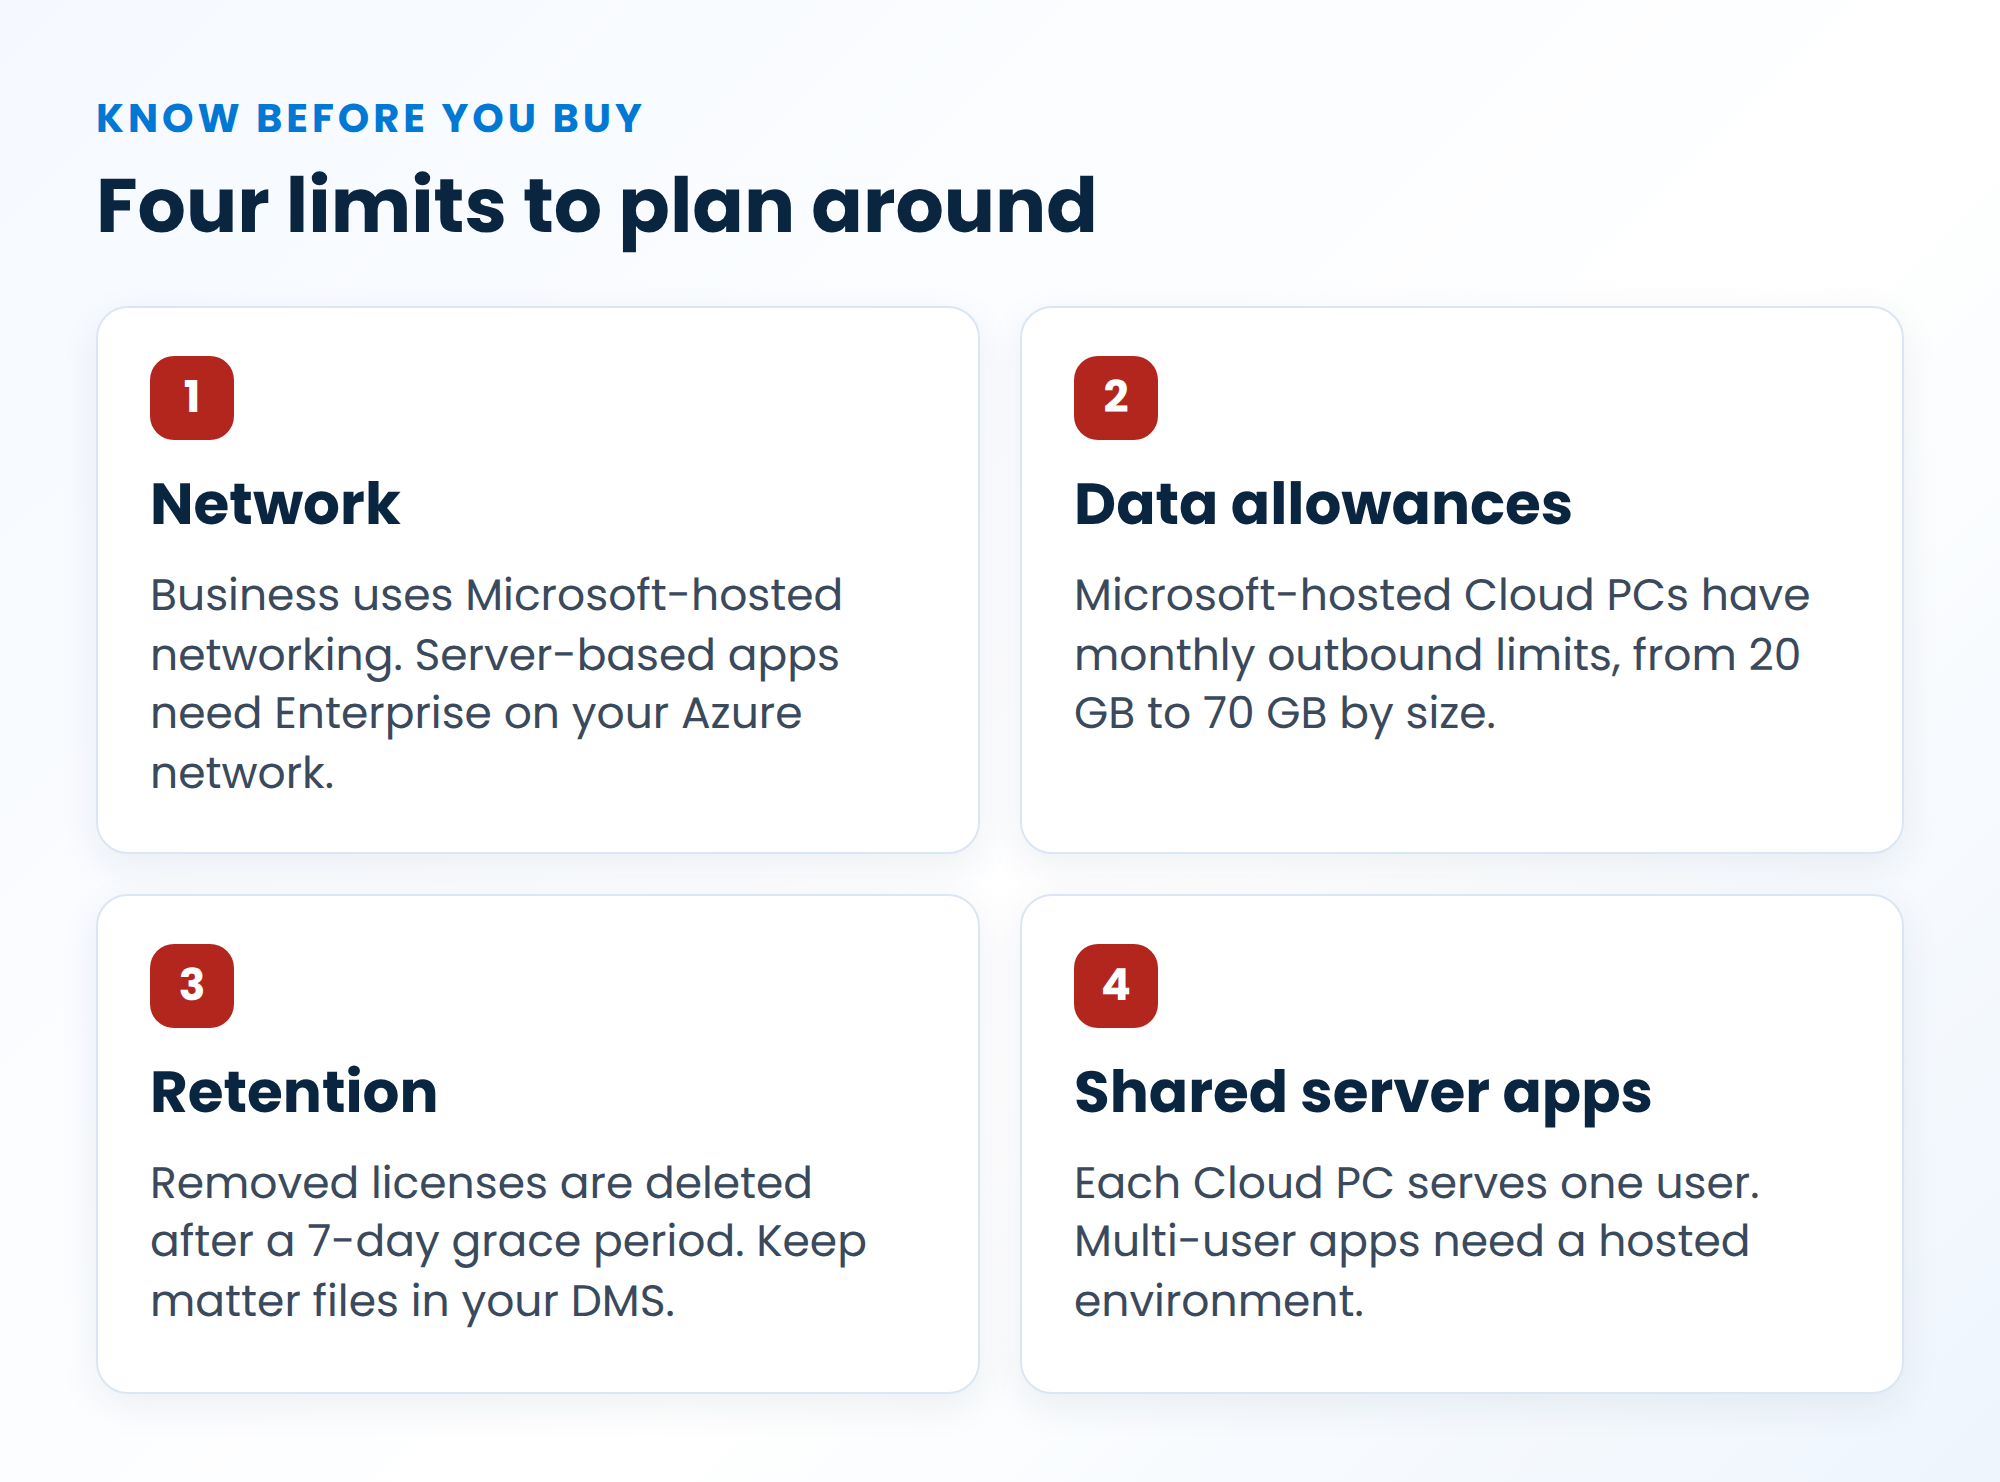Select the Retention card heading
Screen dimensions: 2000x1482
click(294, 1092)
